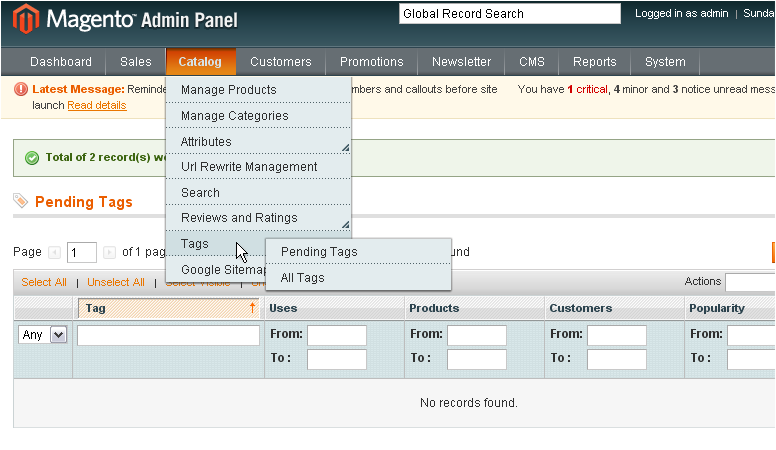
Task: Open the Newsletter menu
Action: click(x=461, y=62)
